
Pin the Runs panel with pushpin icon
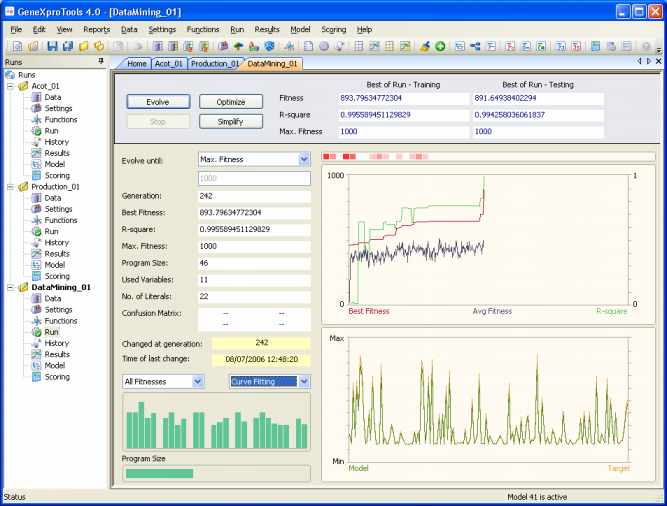tap(101, 62)
